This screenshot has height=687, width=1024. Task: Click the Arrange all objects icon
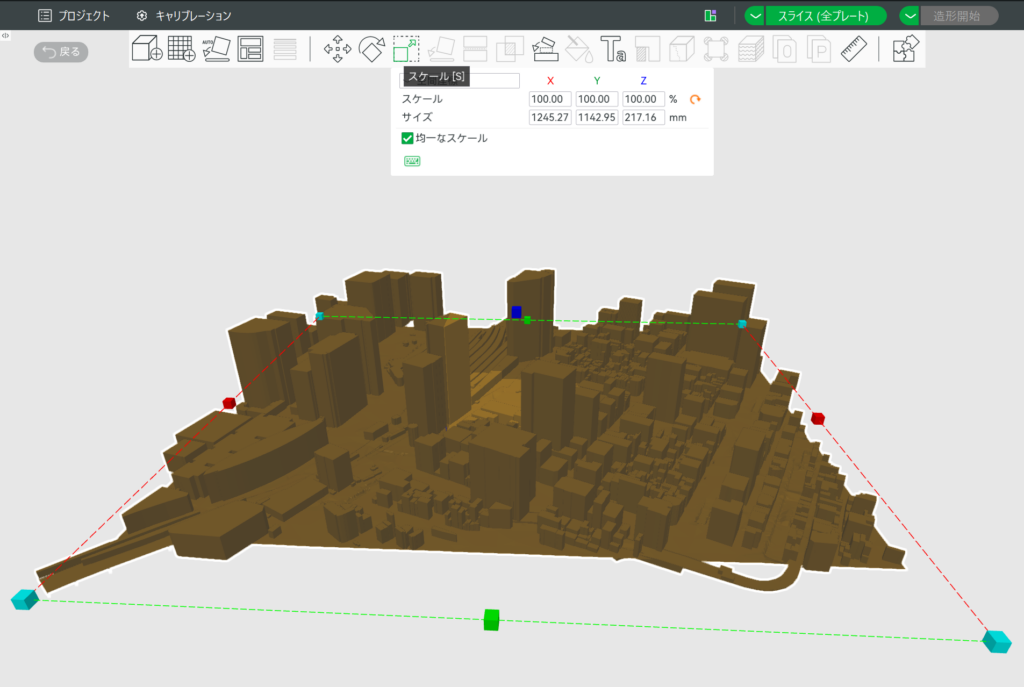coord(250,48)
